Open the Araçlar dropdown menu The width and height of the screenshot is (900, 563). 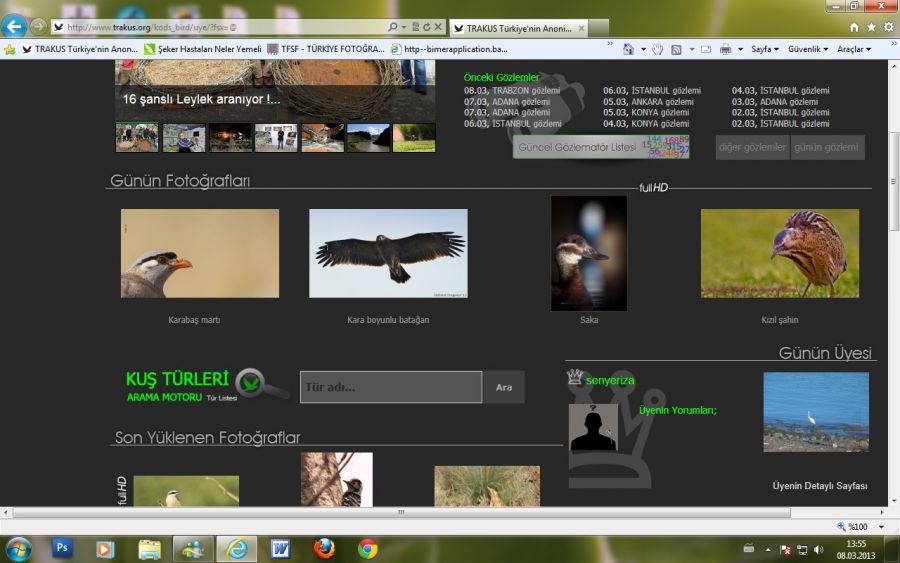point(853,49)
